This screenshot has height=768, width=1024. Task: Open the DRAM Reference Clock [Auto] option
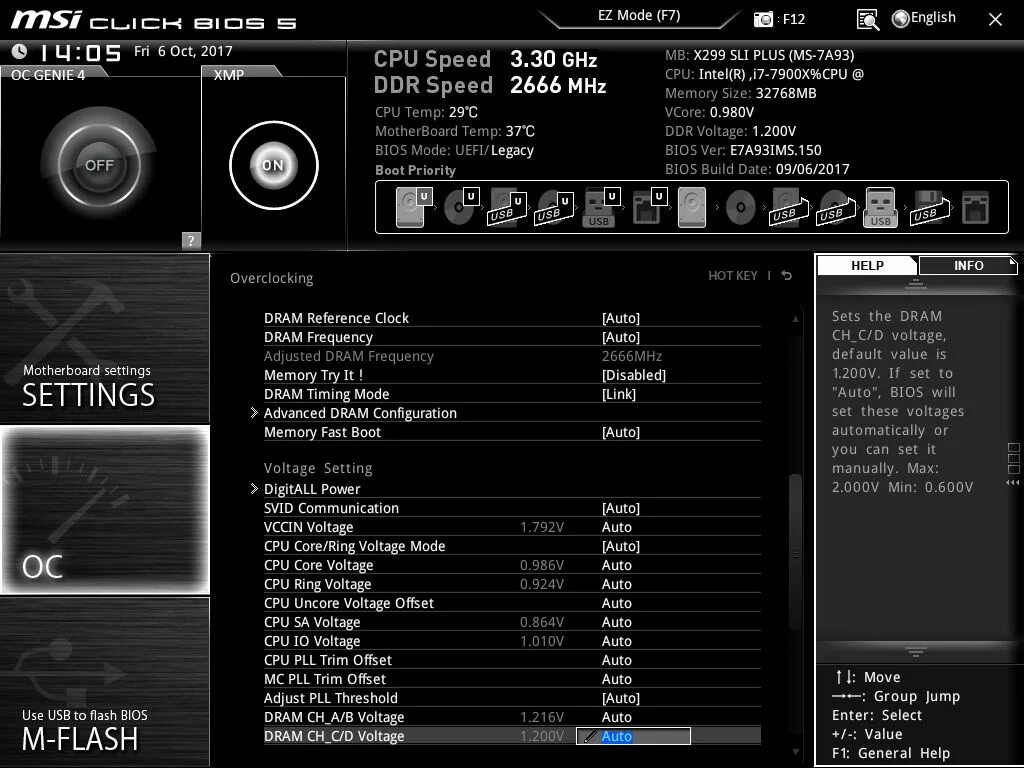[x=620, y=318]
